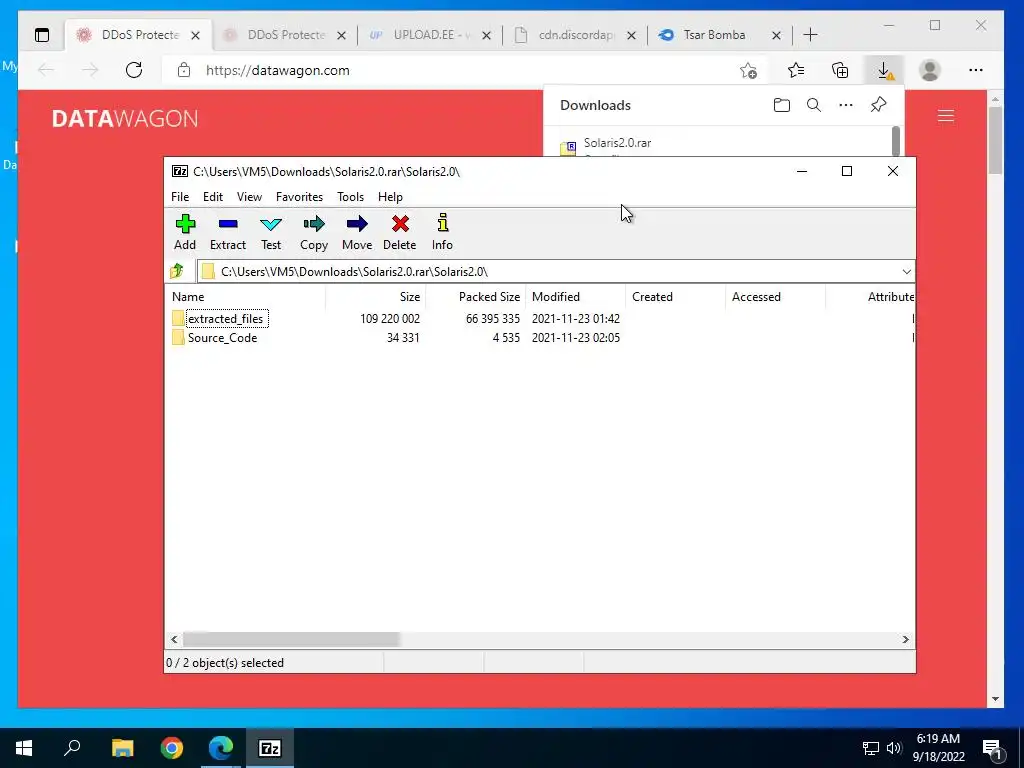
Task: View site information lock icon
Action: [x=184, y=70]
